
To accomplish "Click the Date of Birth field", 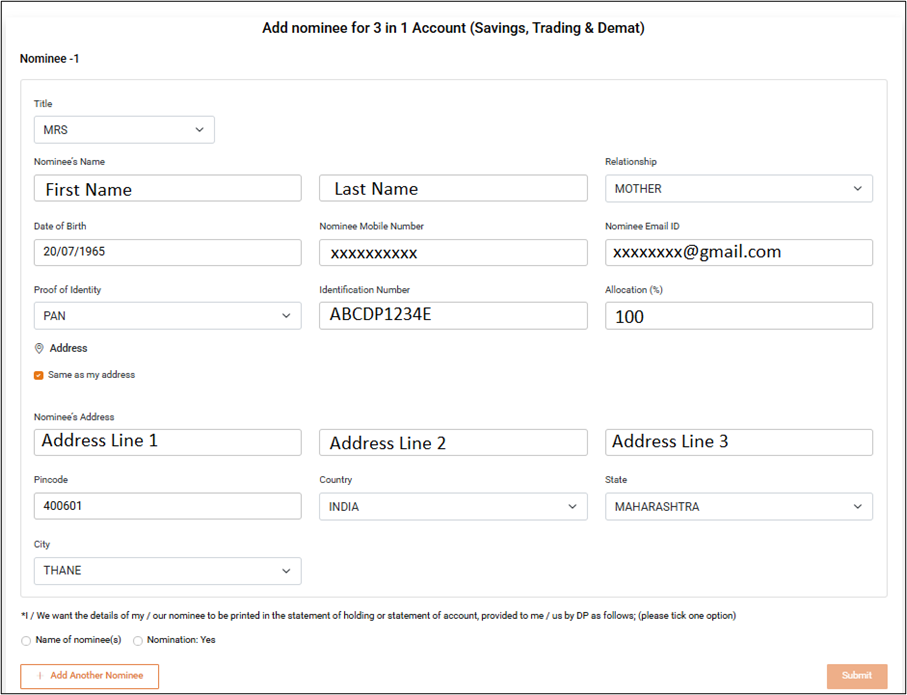I will 167,252.
